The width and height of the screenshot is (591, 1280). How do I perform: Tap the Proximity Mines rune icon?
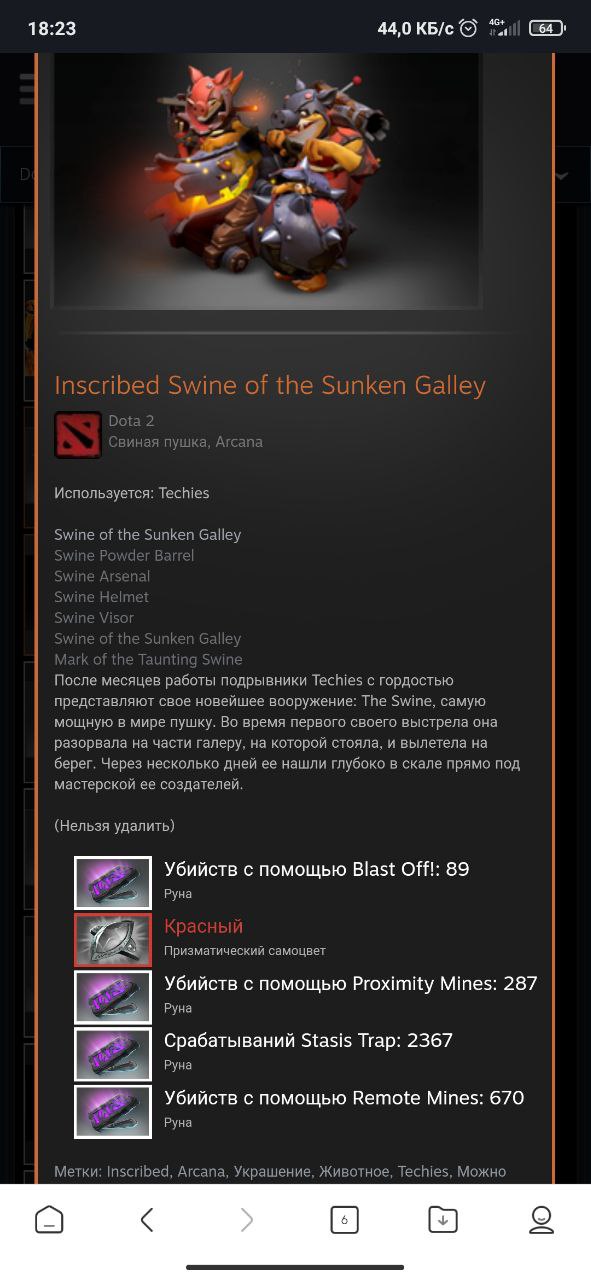pos(113,996)
